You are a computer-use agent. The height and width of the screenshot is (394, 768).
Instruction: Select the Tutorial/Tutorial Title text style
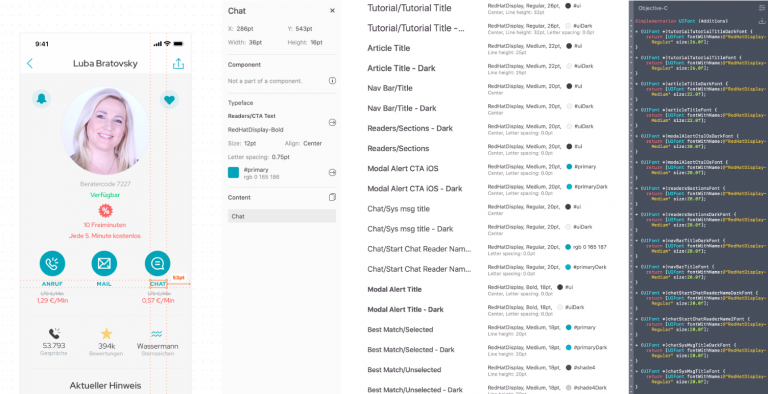(409, 8)
